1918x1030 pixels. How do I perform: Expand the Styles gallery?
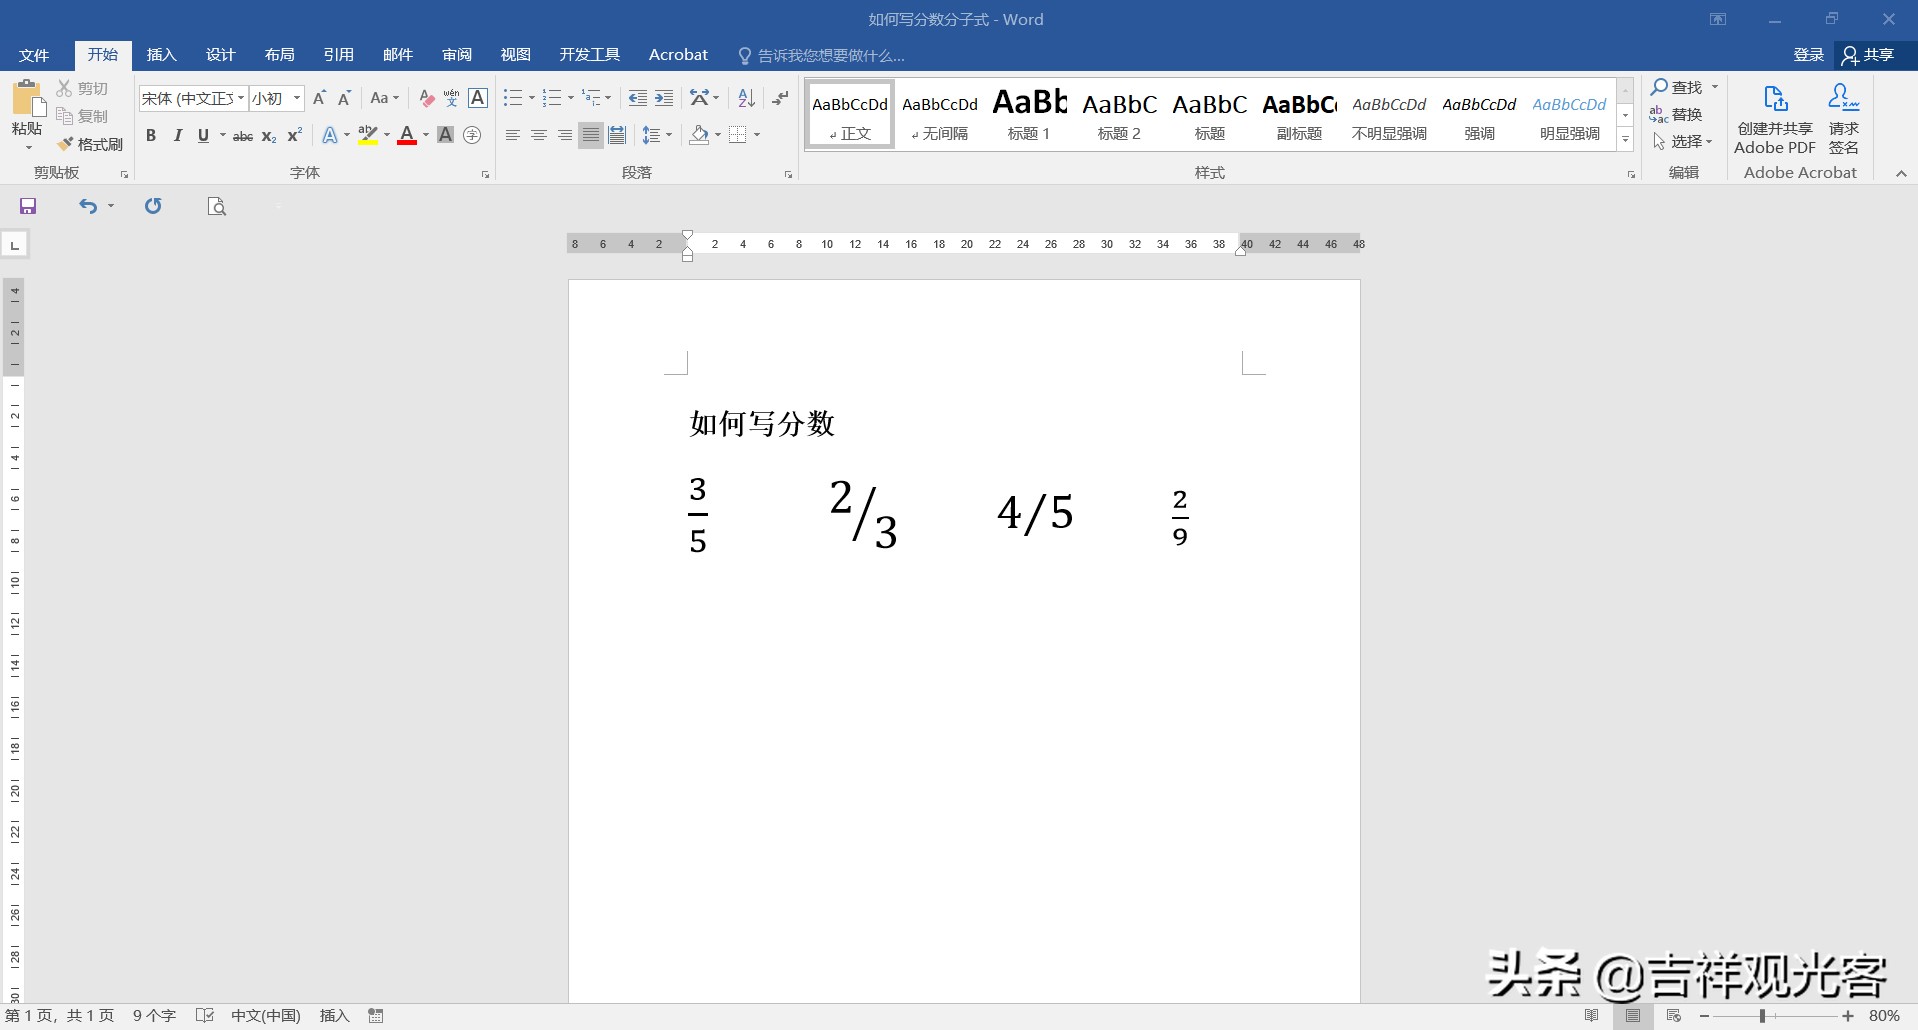pos(1624,140)
